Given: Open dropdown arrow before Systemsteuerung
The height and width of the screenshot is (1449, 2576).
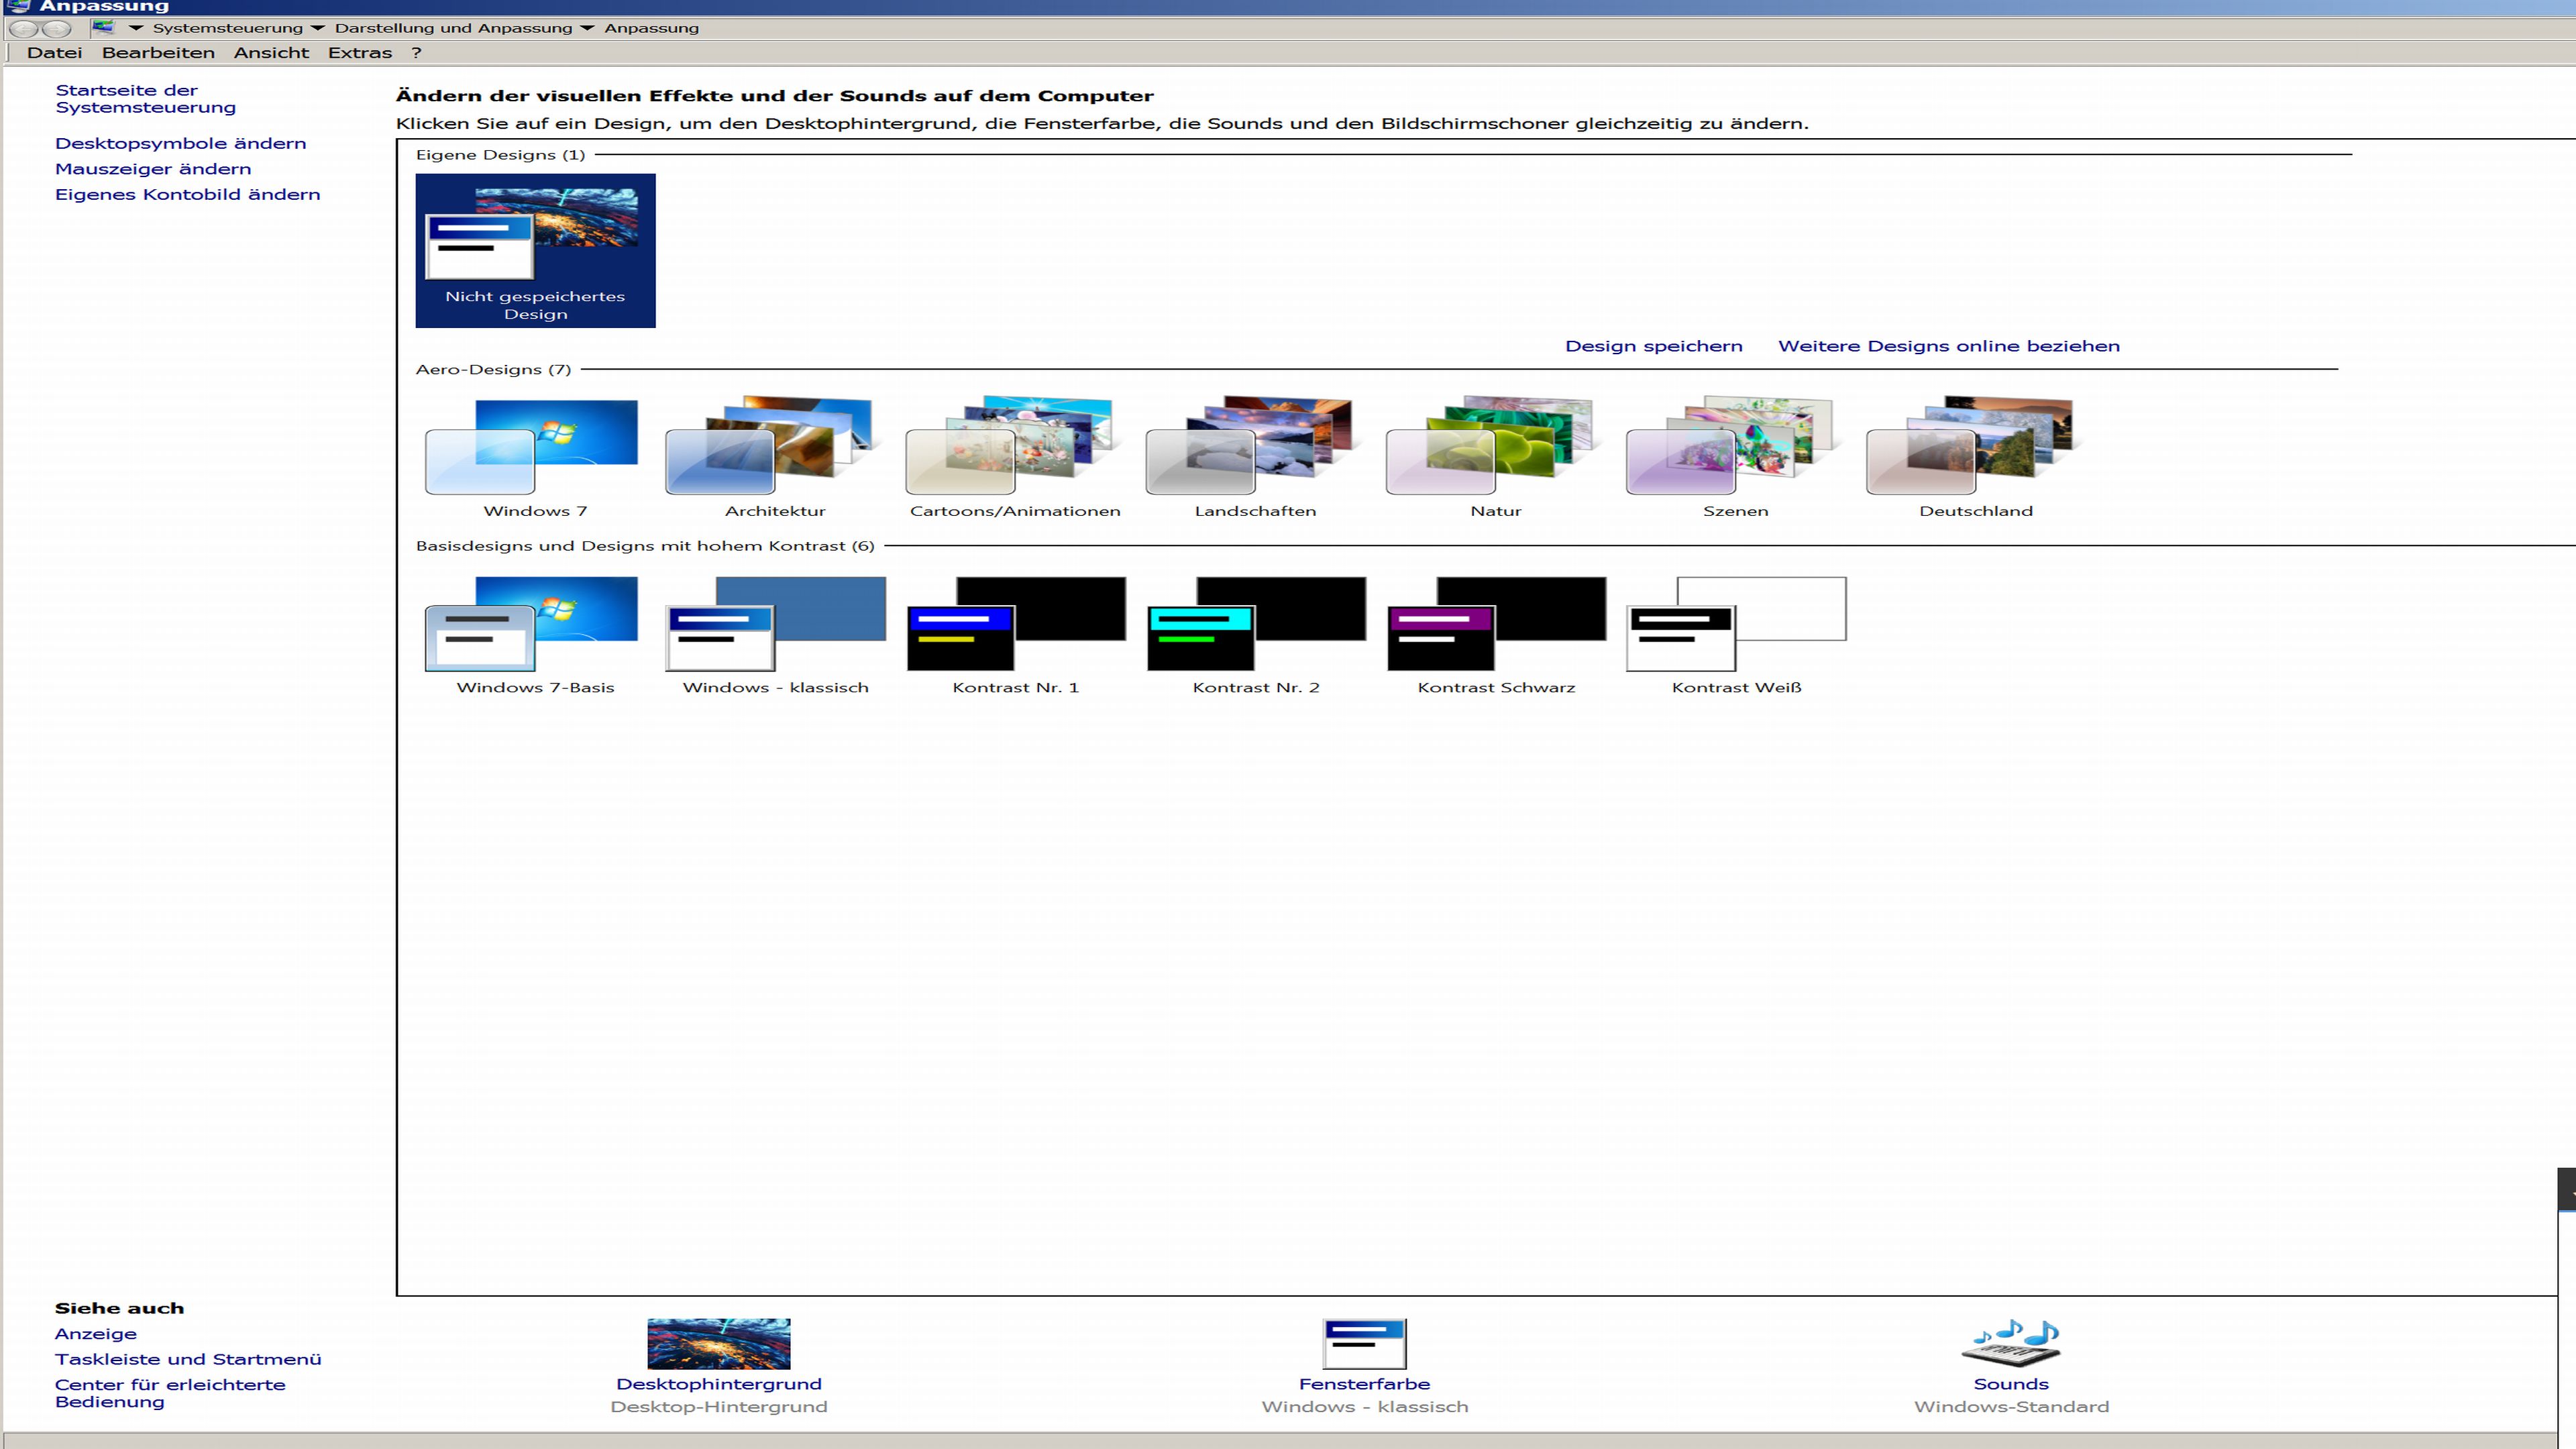Looking at the screenshot, I should point(136,28).
